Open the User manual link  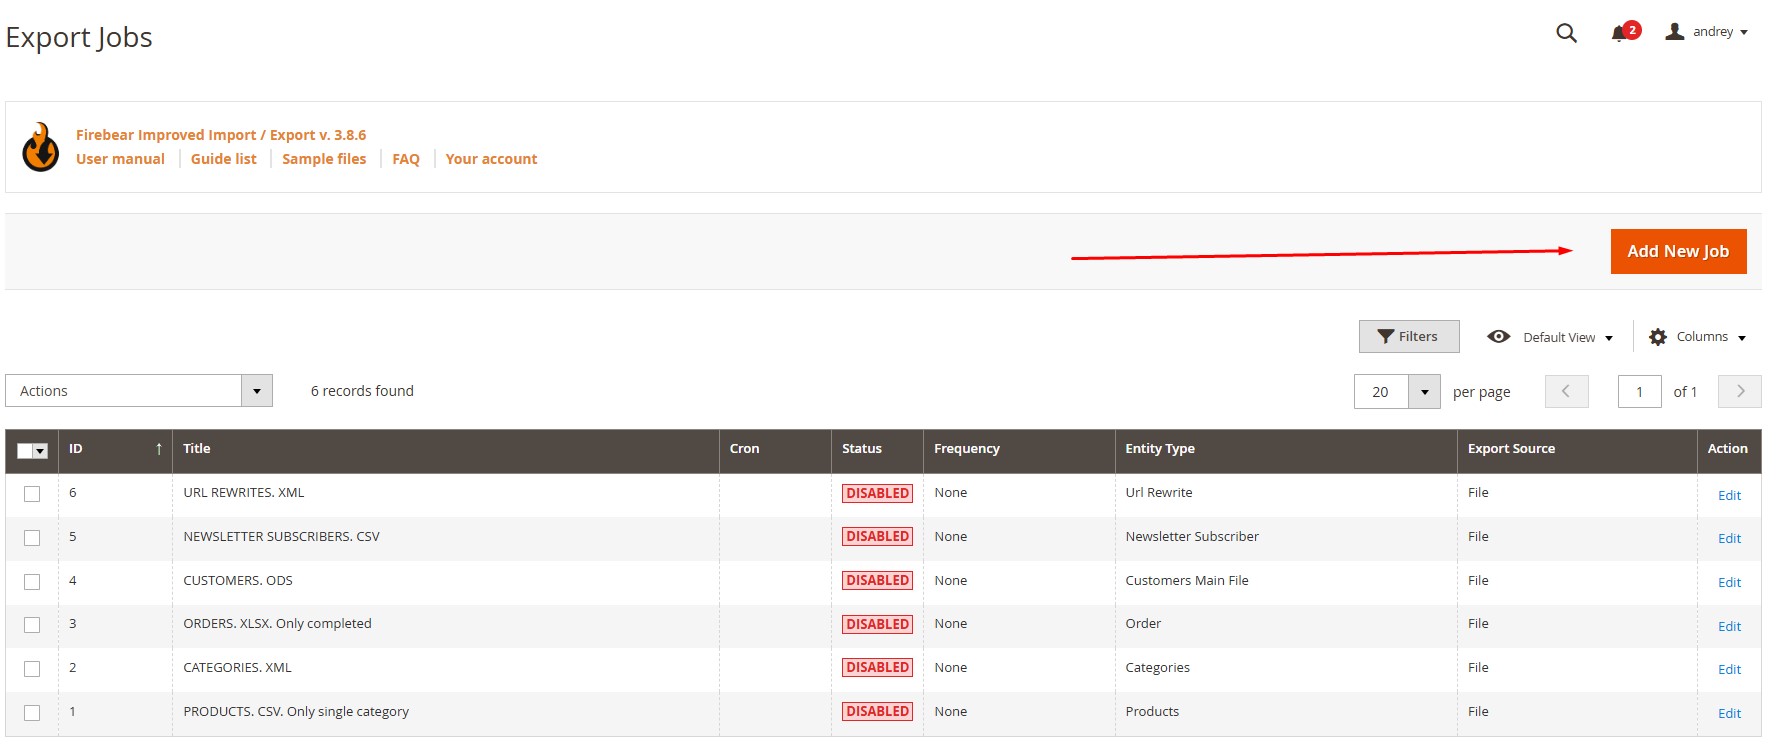tap(120, 159)
